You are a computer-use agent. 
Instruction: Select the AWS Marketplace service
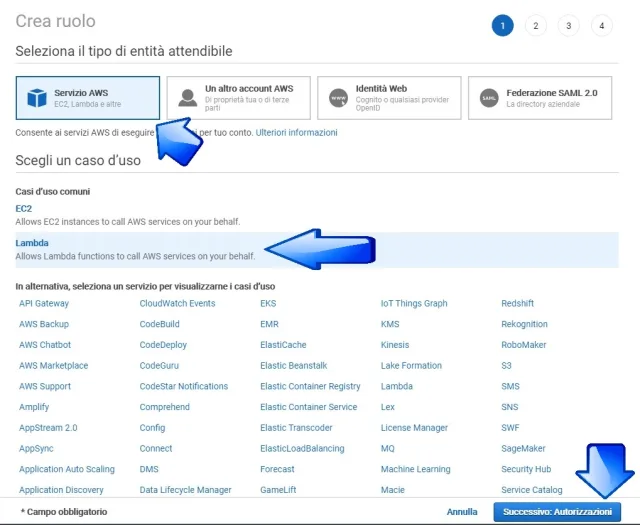pos(53,365)
